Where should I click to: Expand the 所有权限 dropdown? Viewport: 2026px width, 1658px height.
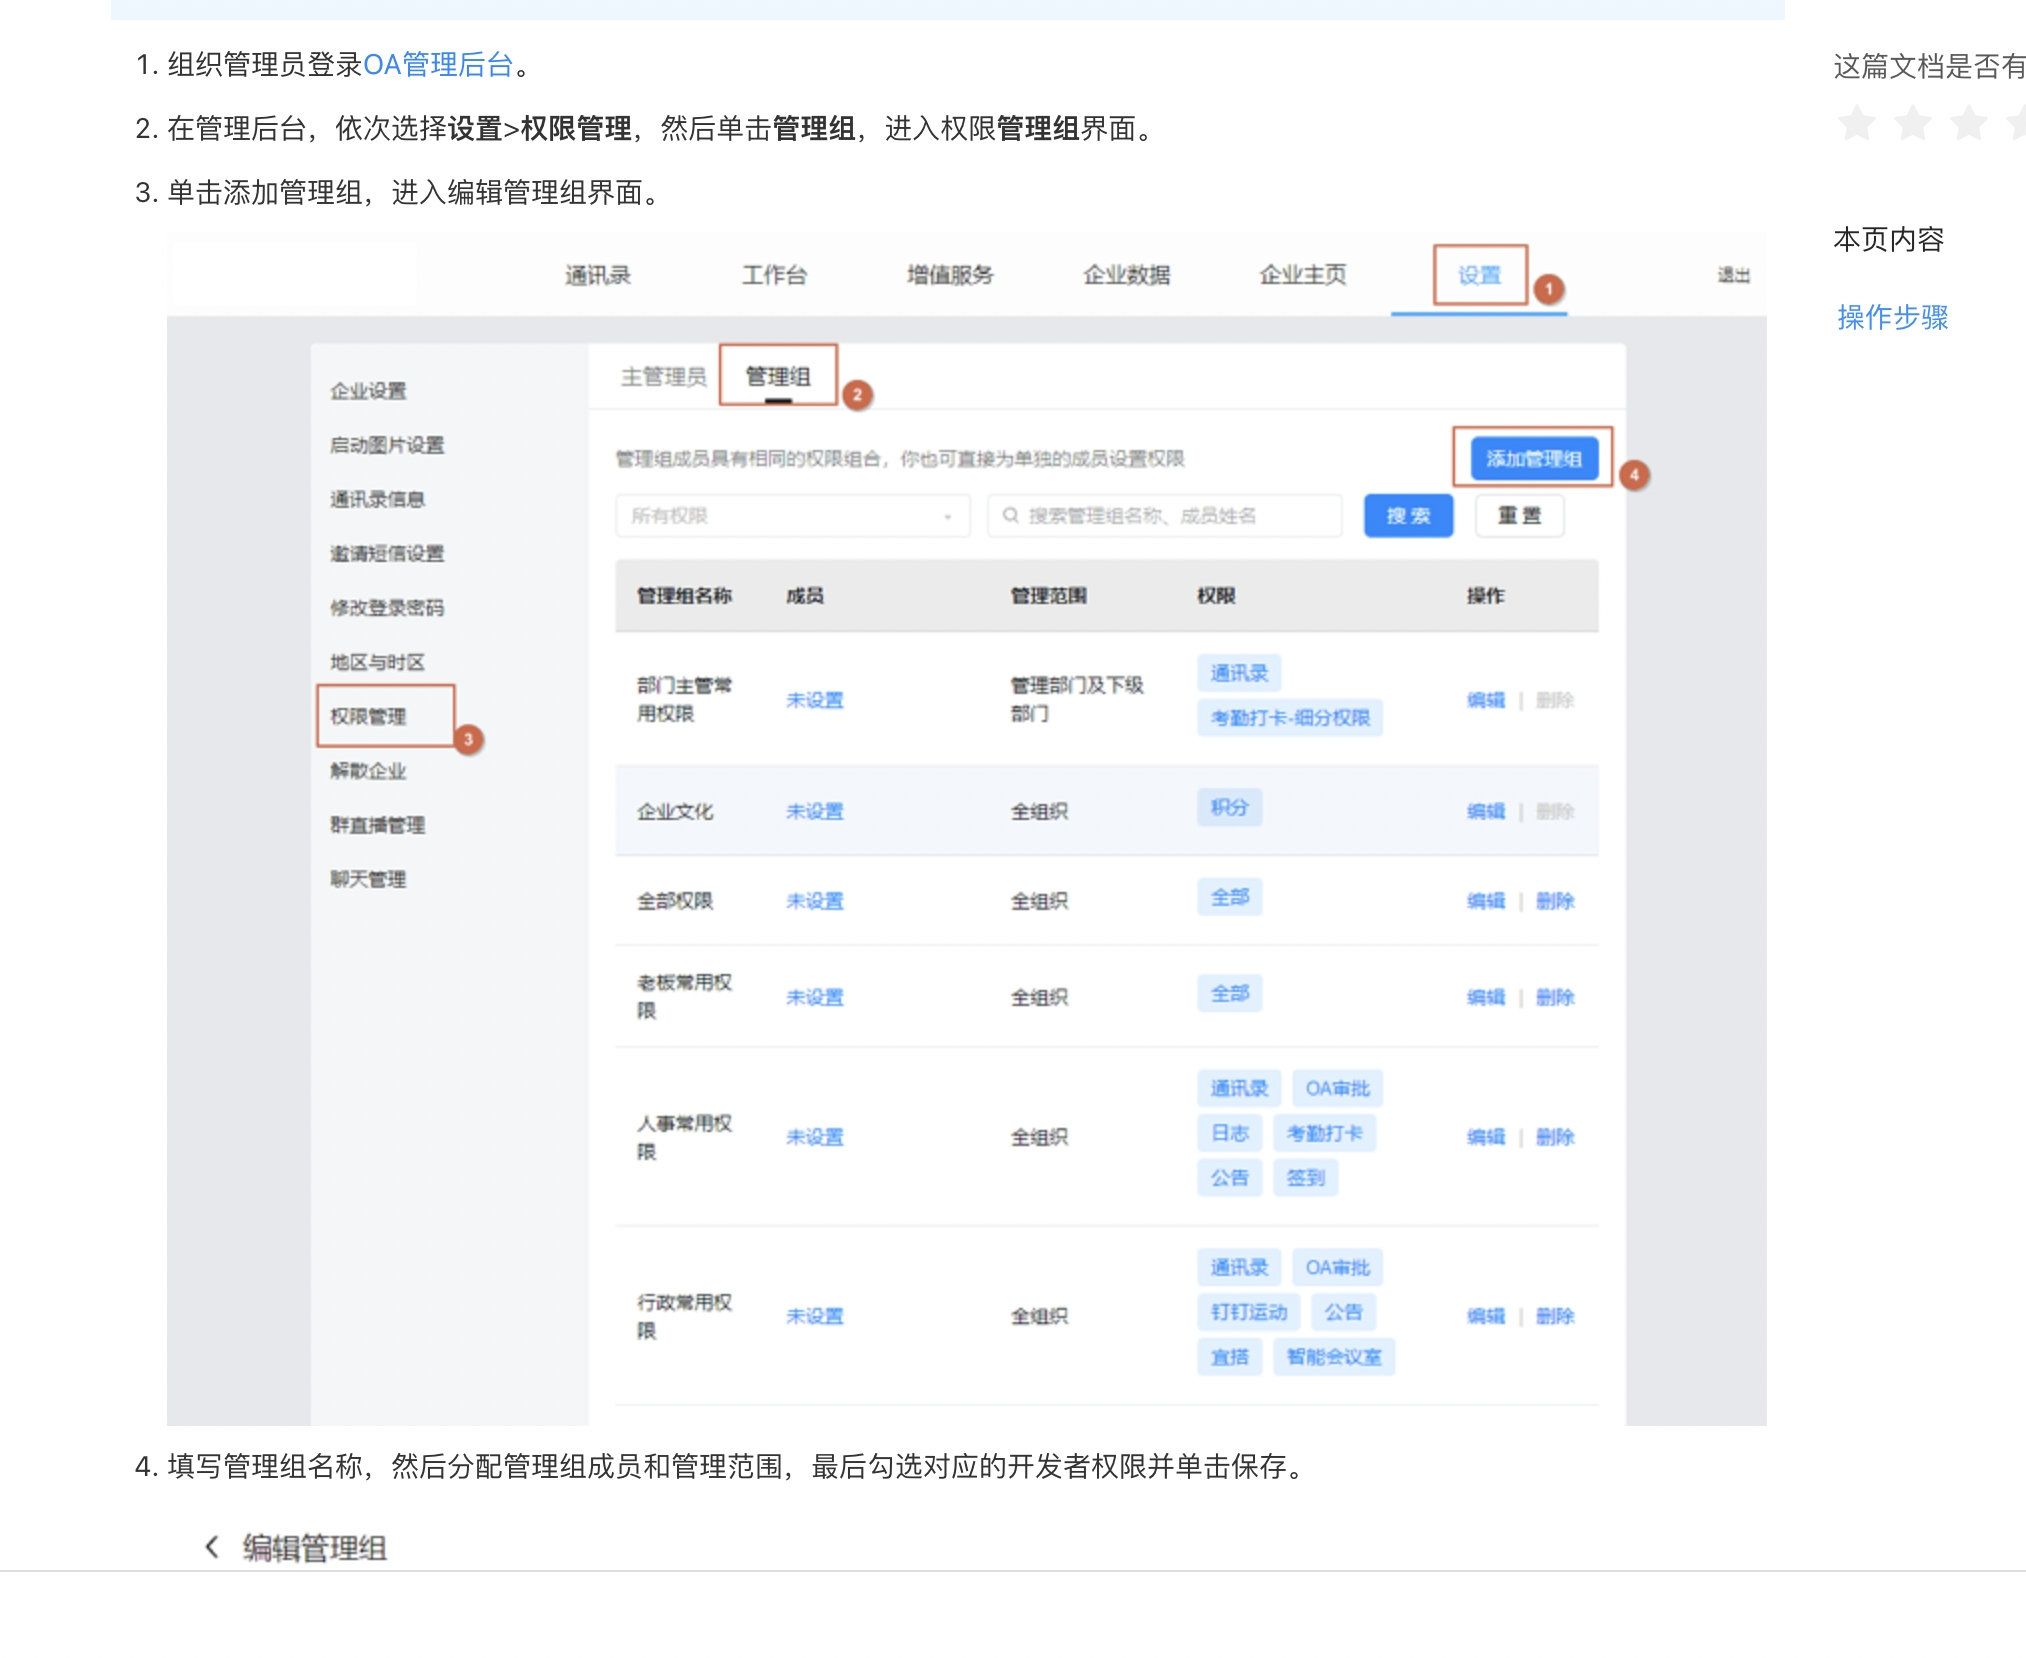pos(793,515)
